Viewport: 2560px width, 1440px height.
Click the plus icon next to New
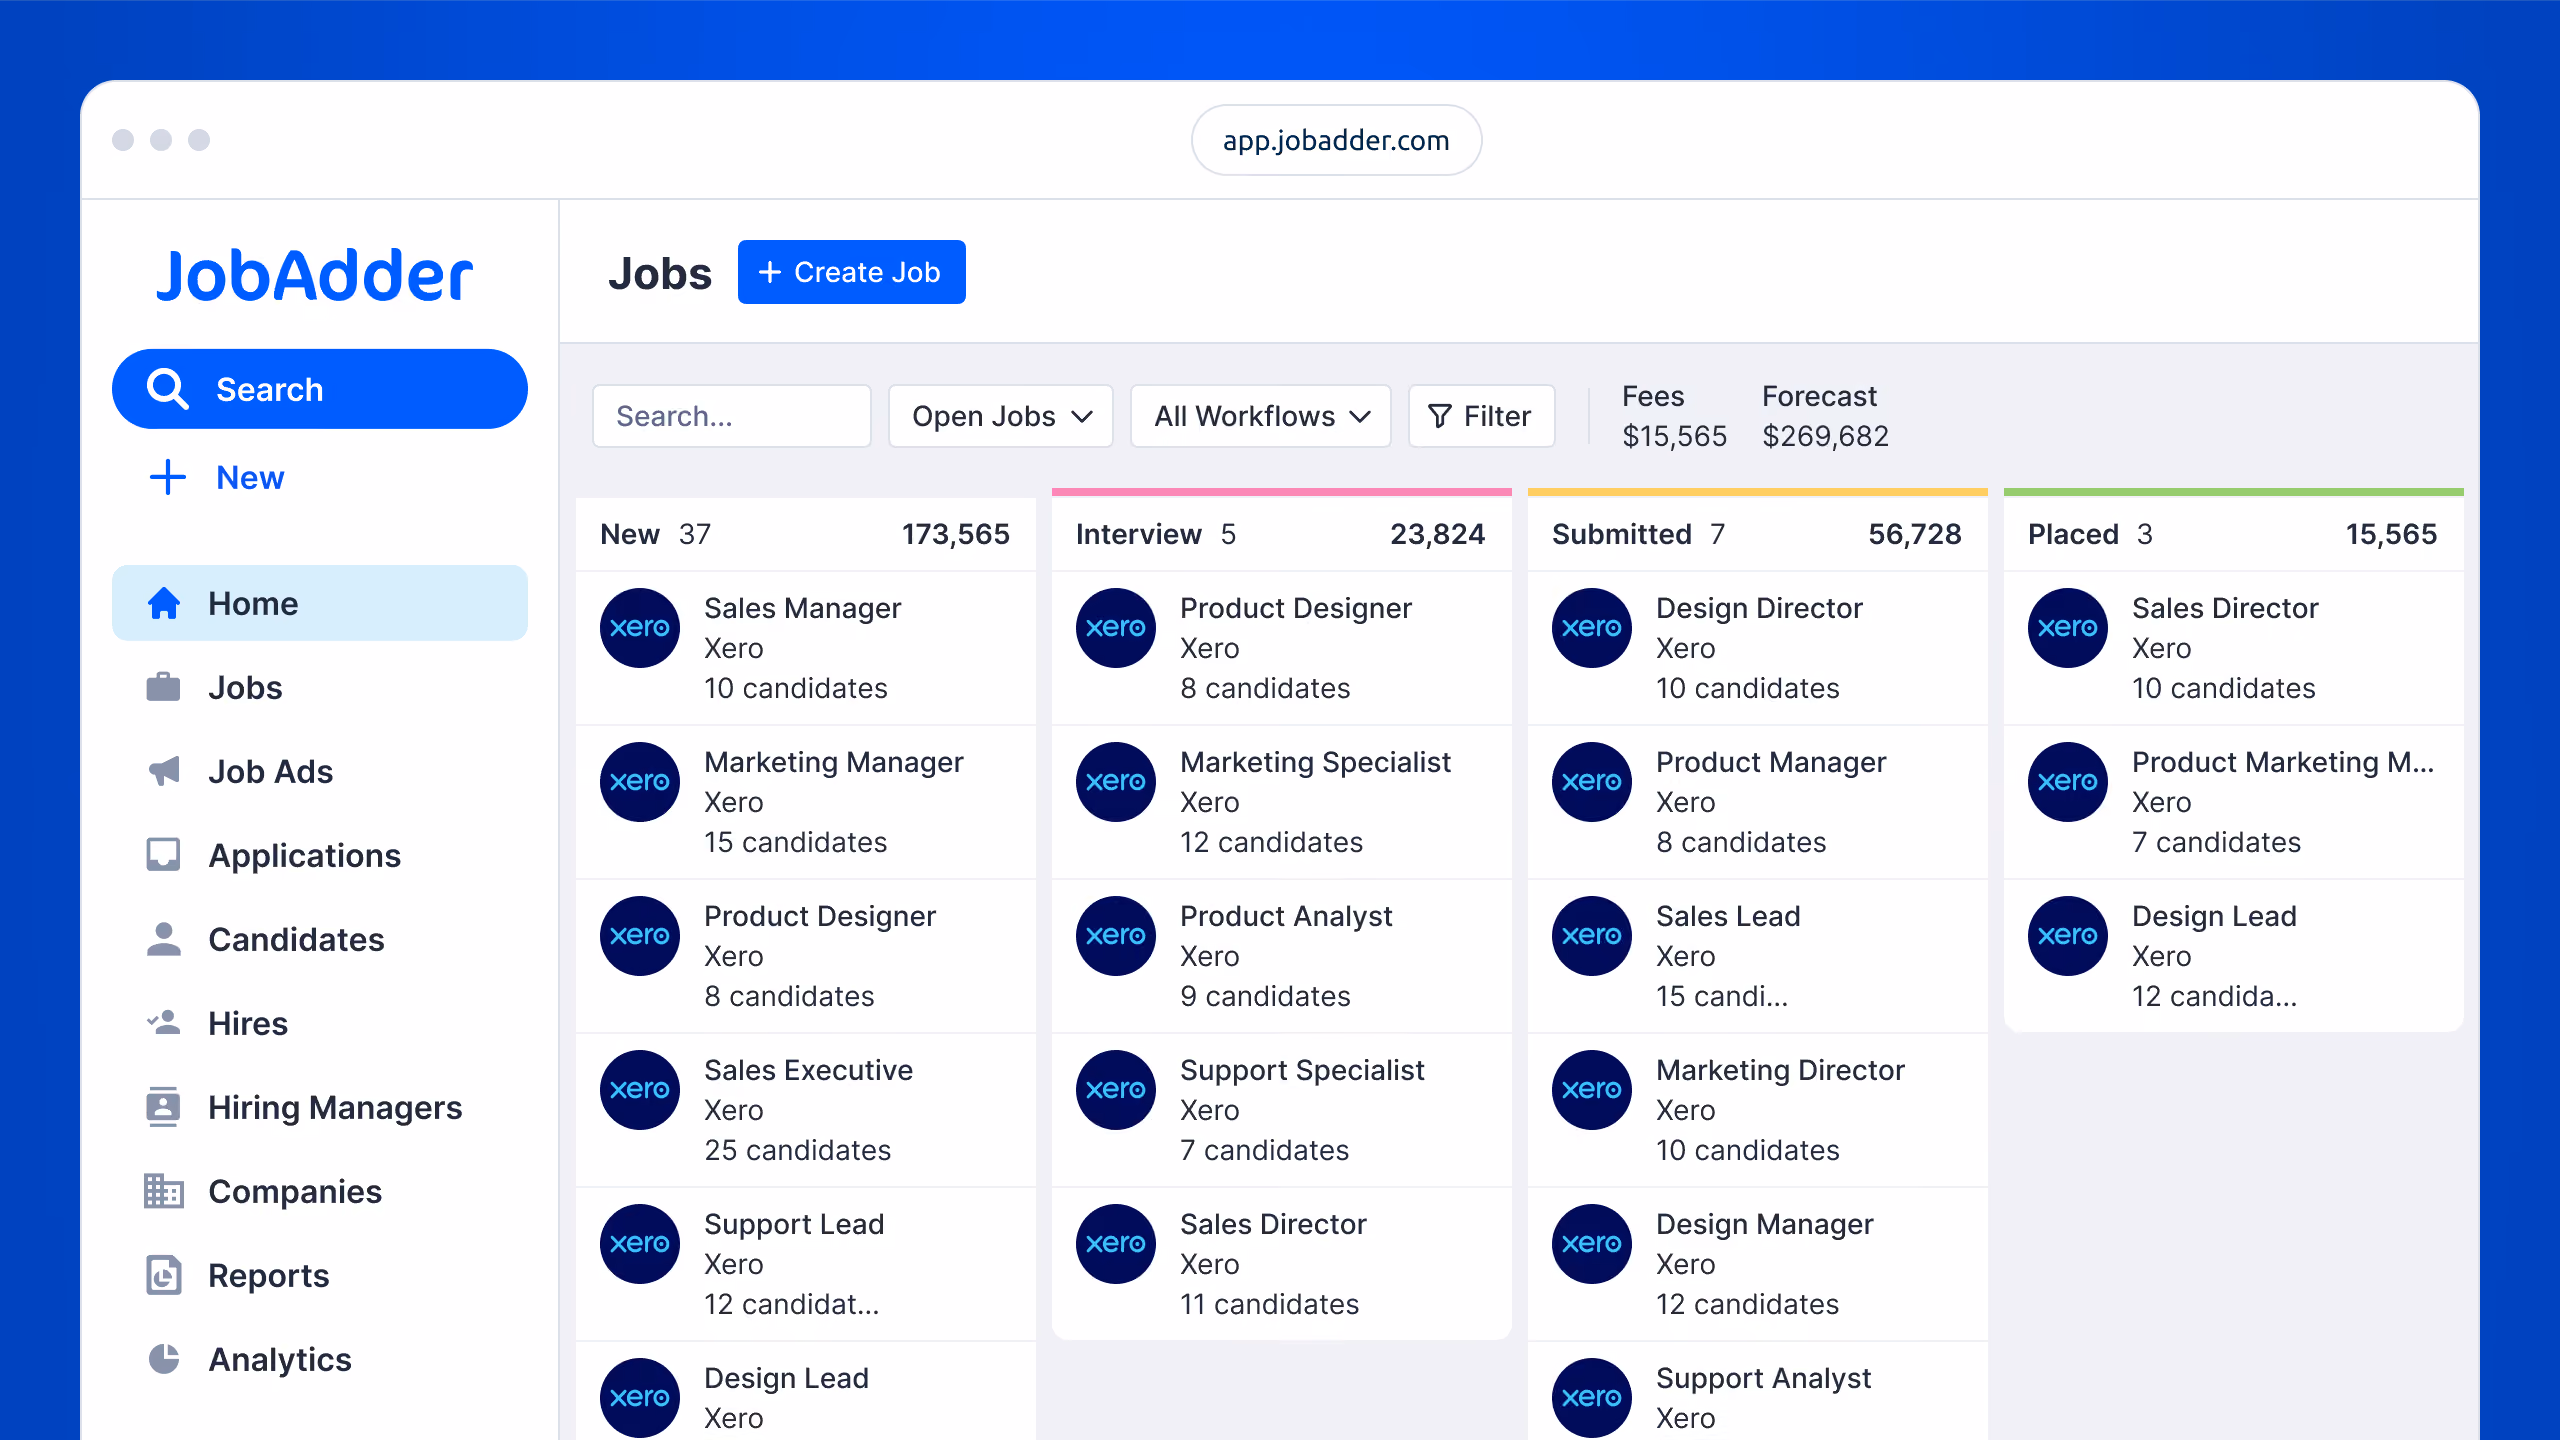168,477
